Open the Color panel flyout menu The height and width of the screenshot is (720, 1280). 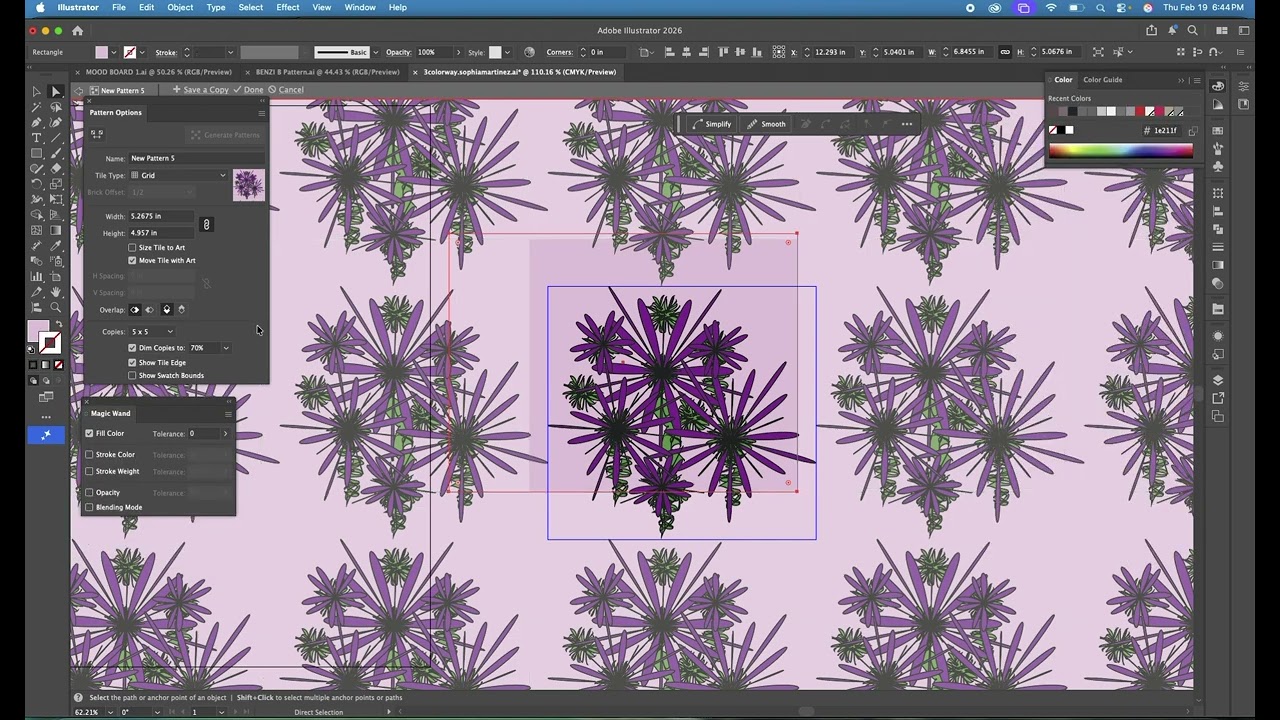[1196, 80]
